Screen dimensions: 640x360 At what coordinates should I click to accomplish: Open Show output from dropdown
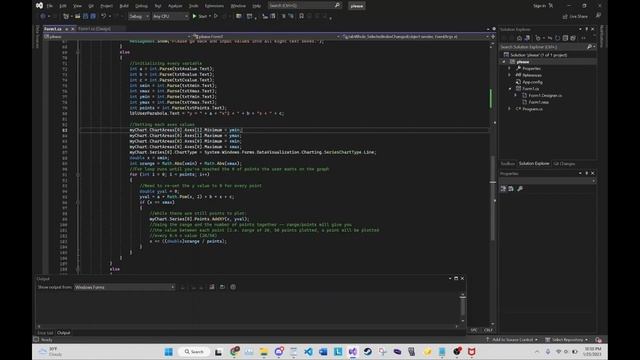[124, 287]
